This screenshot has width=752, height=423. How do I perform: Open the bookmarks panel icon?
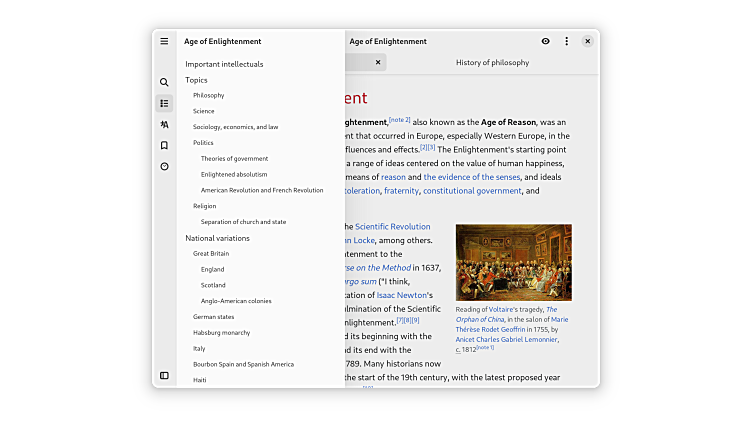point(164,145)
